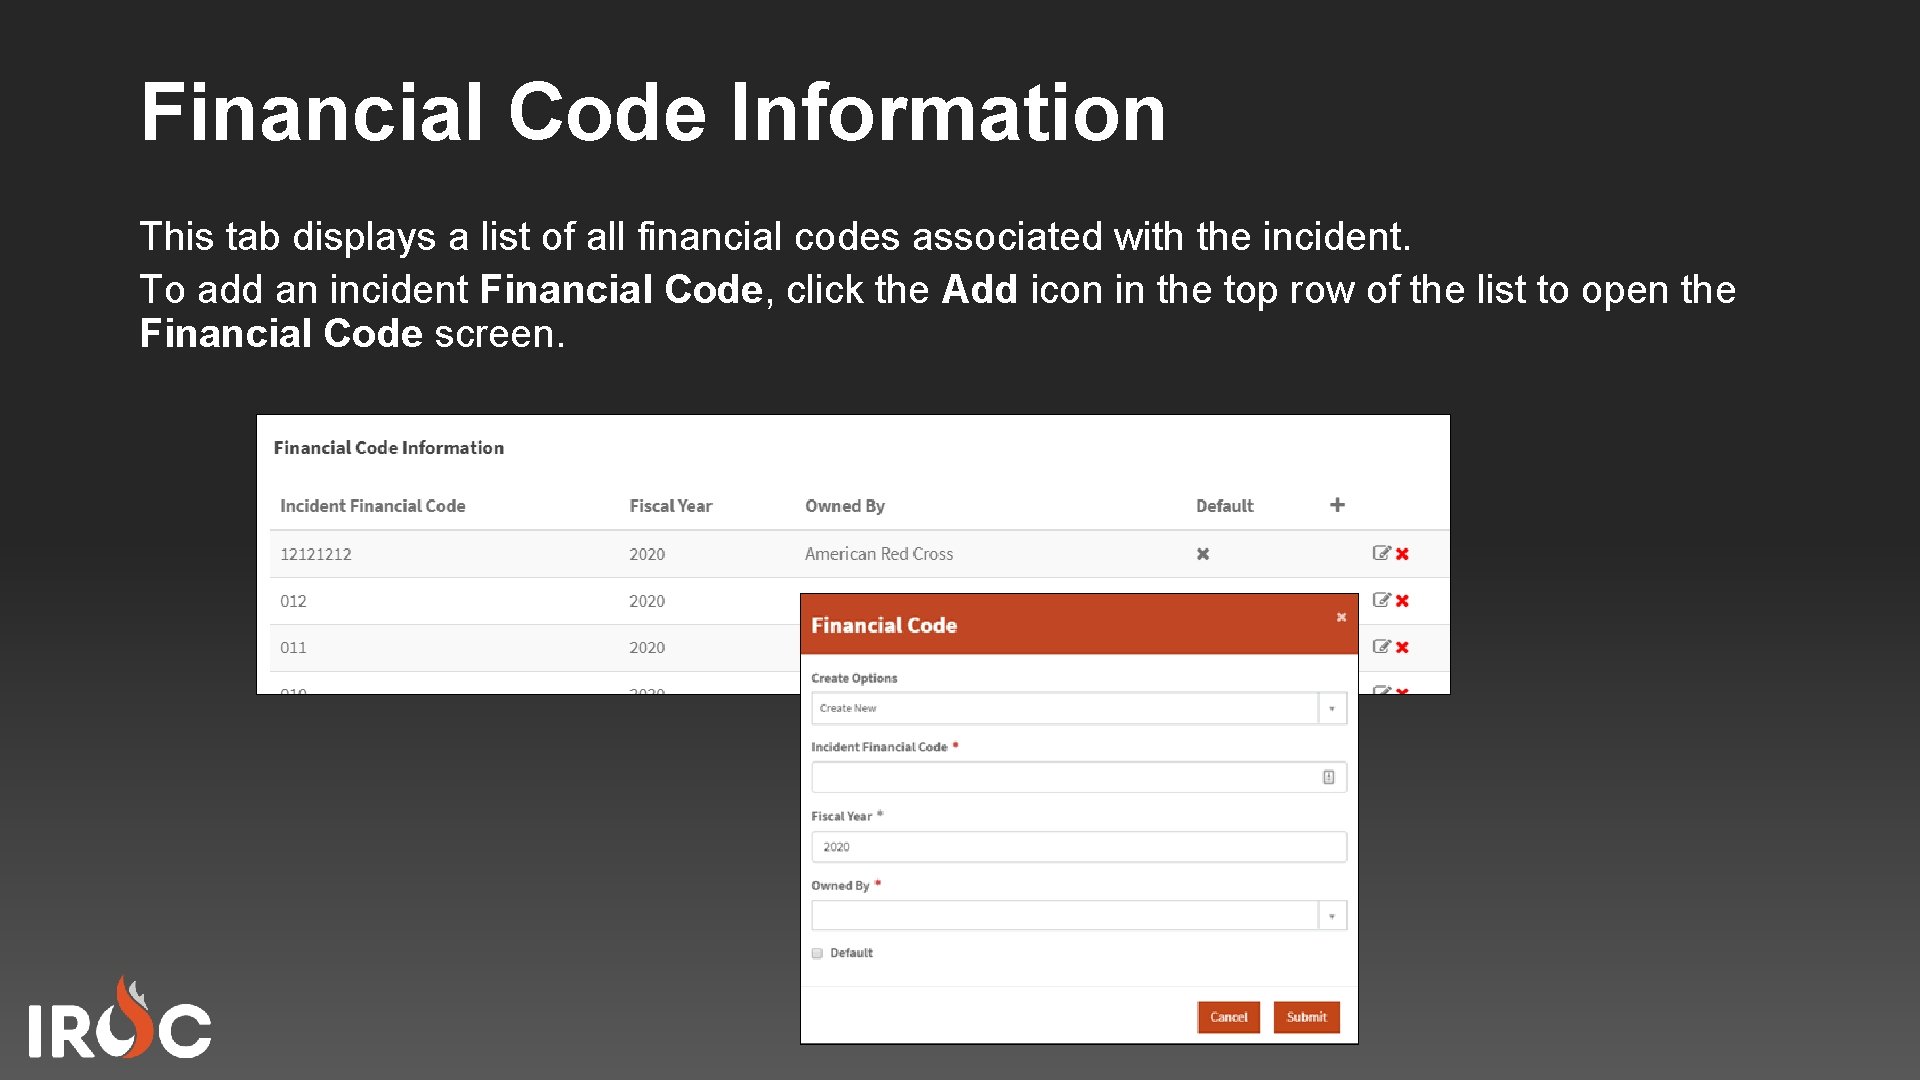Delete the 012 financial code row

pyautogui.click(x=1402, y=601)
